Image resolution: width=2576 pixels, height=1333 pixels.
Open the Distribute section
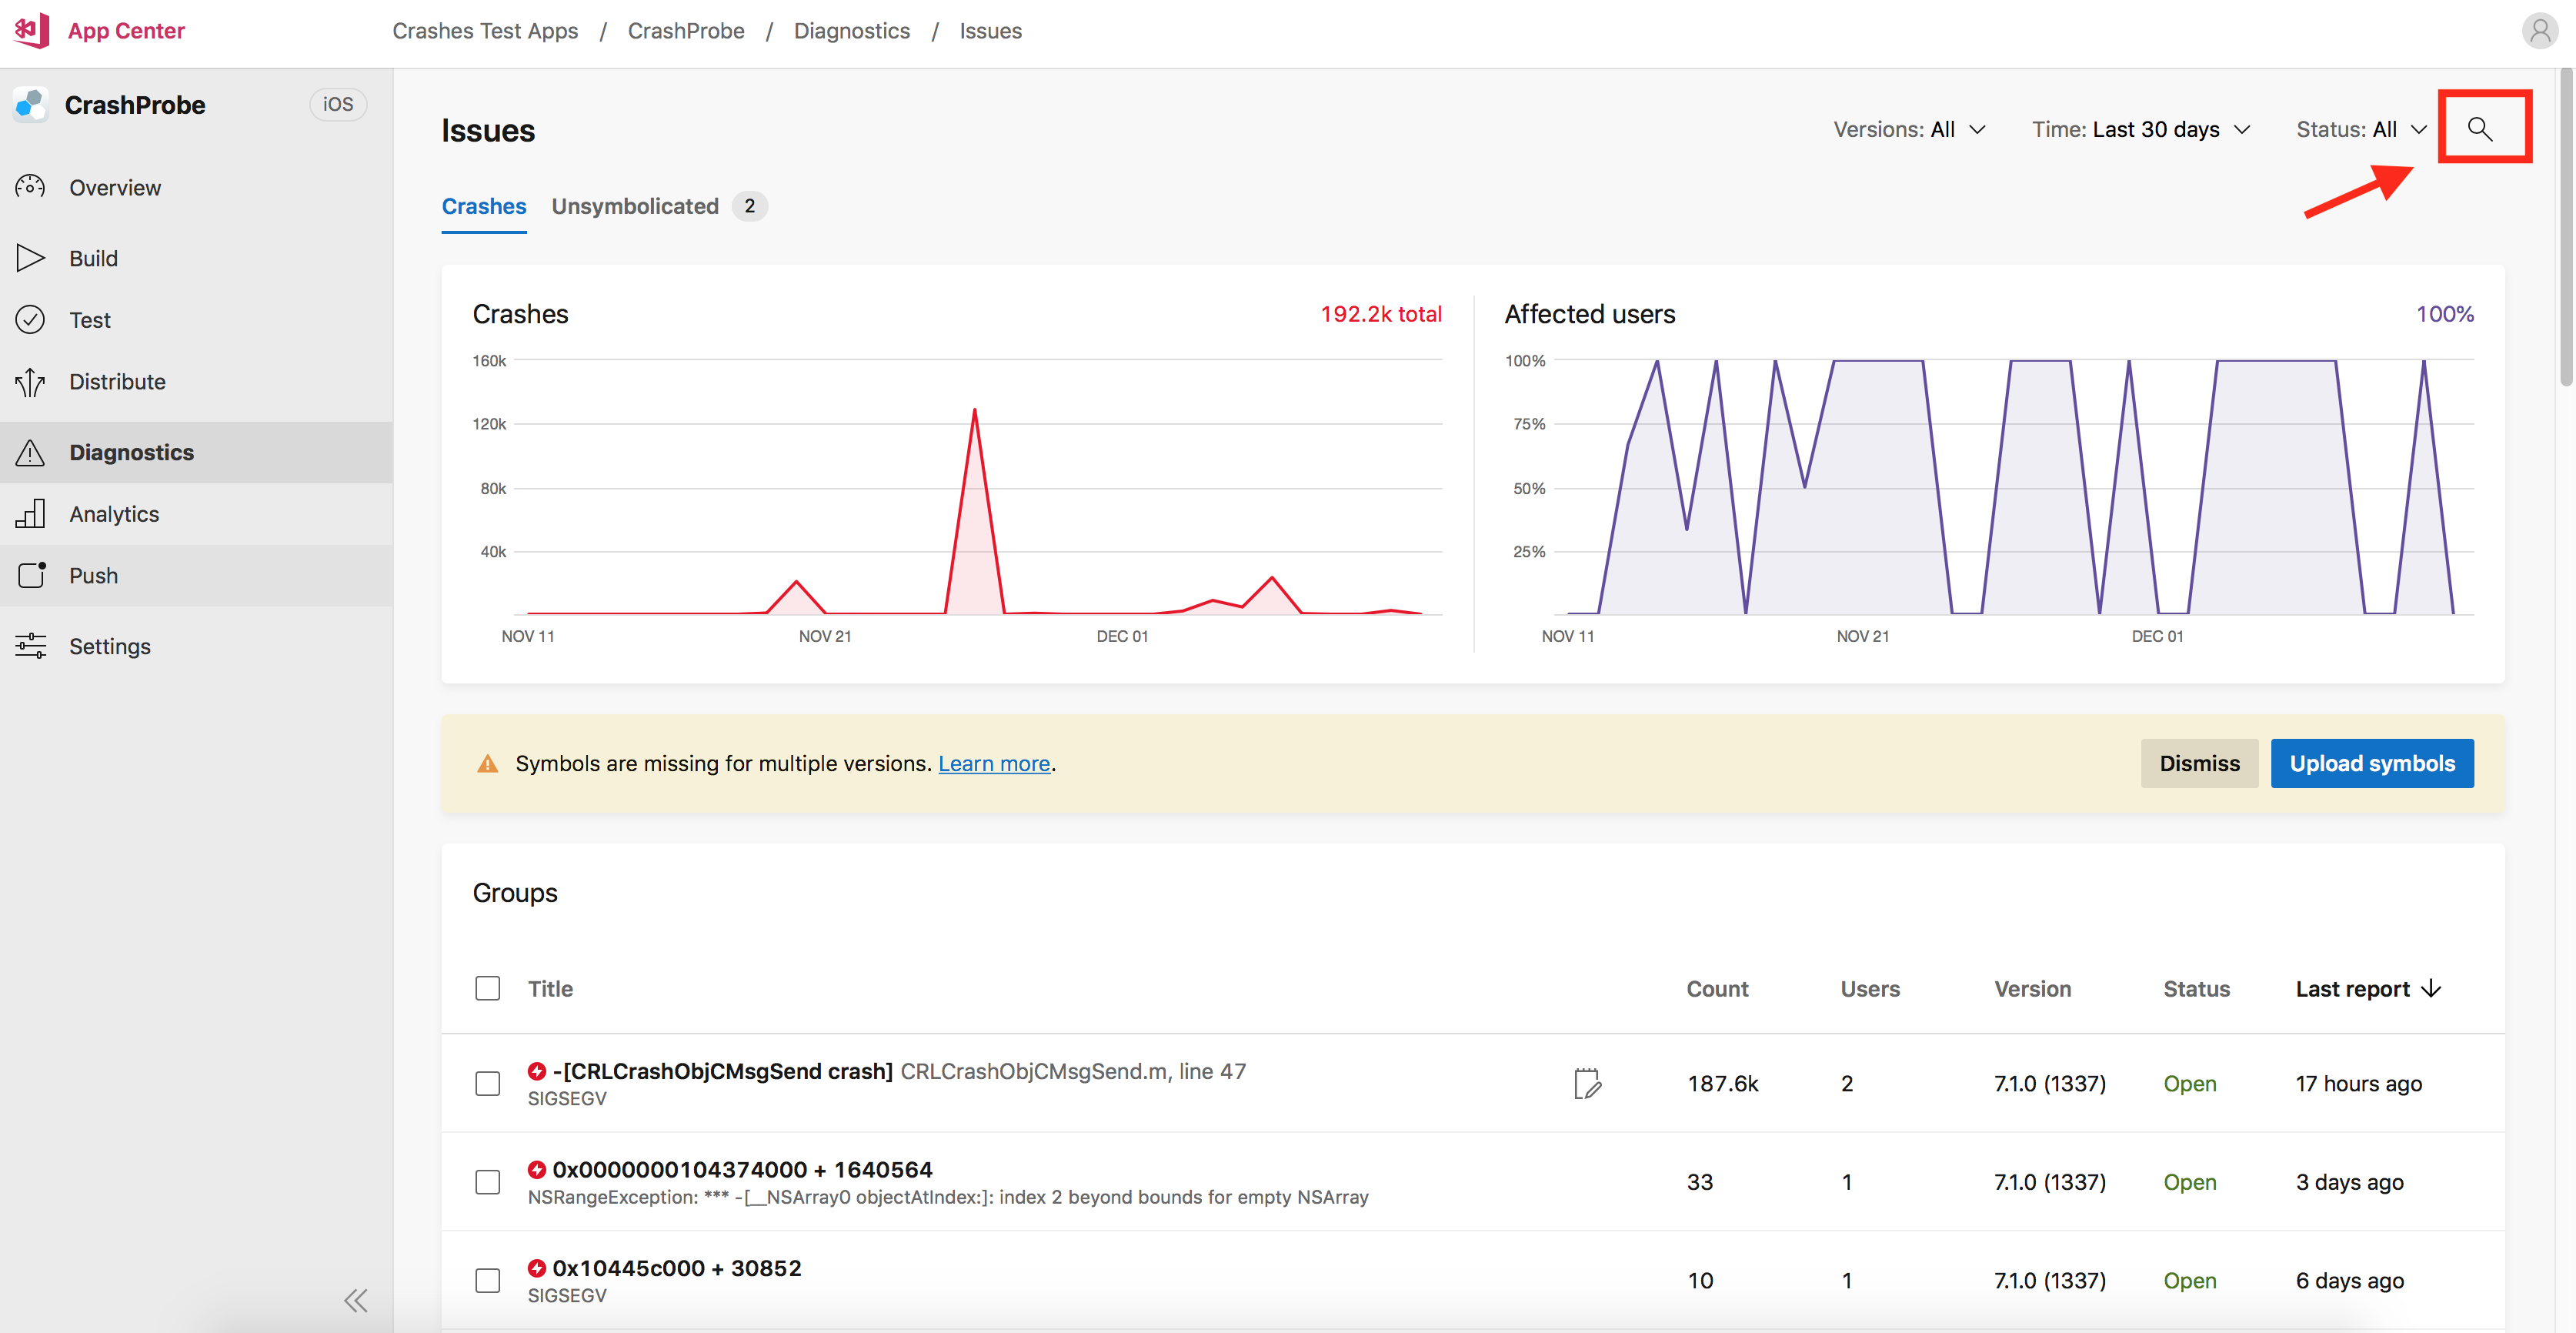(x=115, y=381)
